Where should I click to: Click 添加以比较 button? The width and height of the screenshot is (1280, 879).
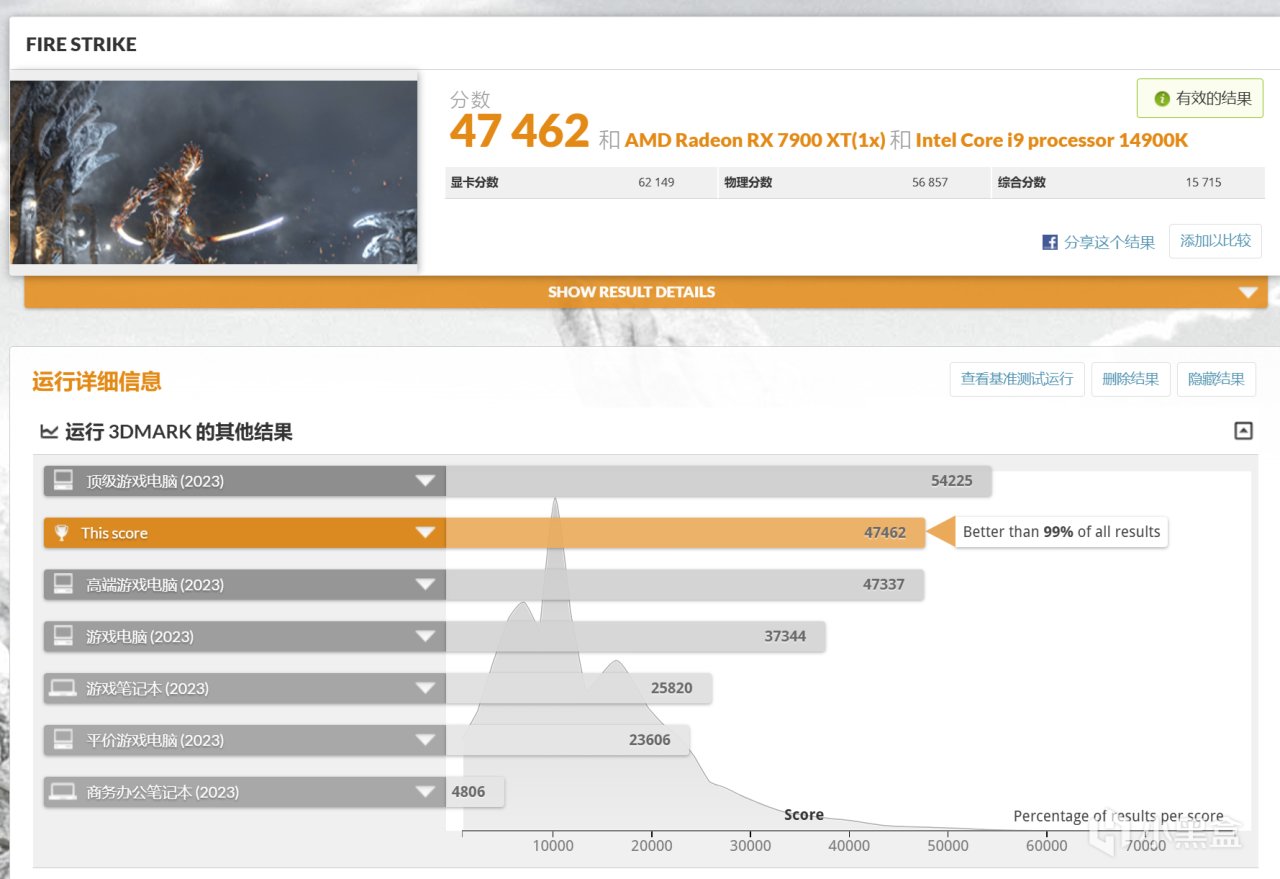(1215, 241)
